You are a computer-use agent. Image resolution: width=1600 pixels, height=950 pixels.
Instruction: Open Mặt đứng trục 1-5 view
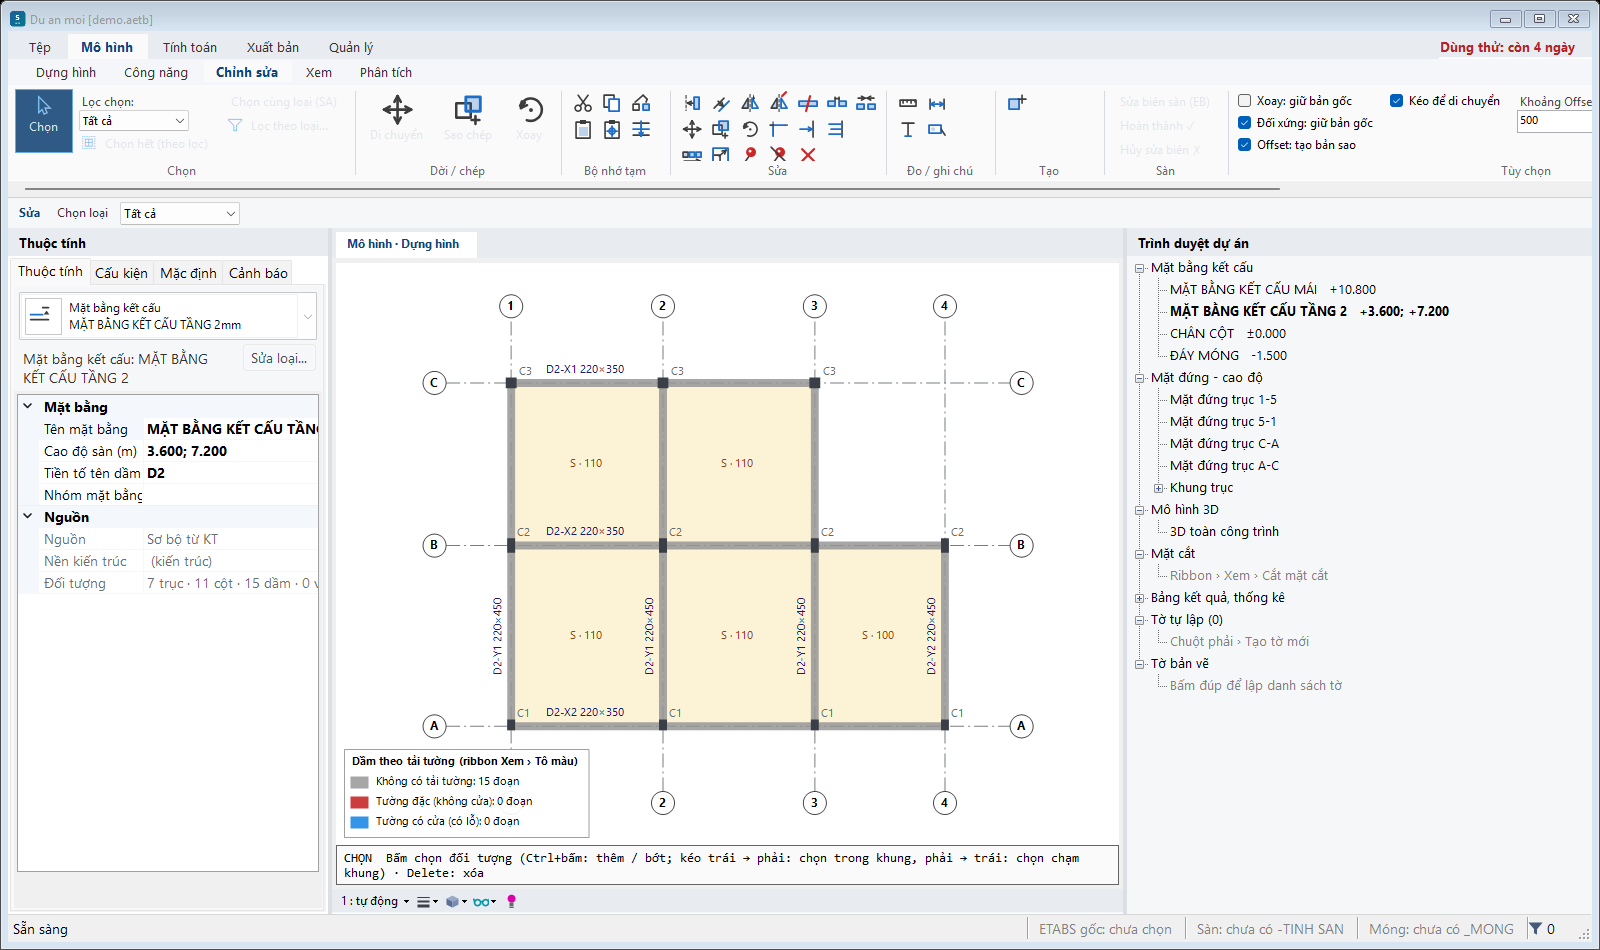click(1223, 400)
